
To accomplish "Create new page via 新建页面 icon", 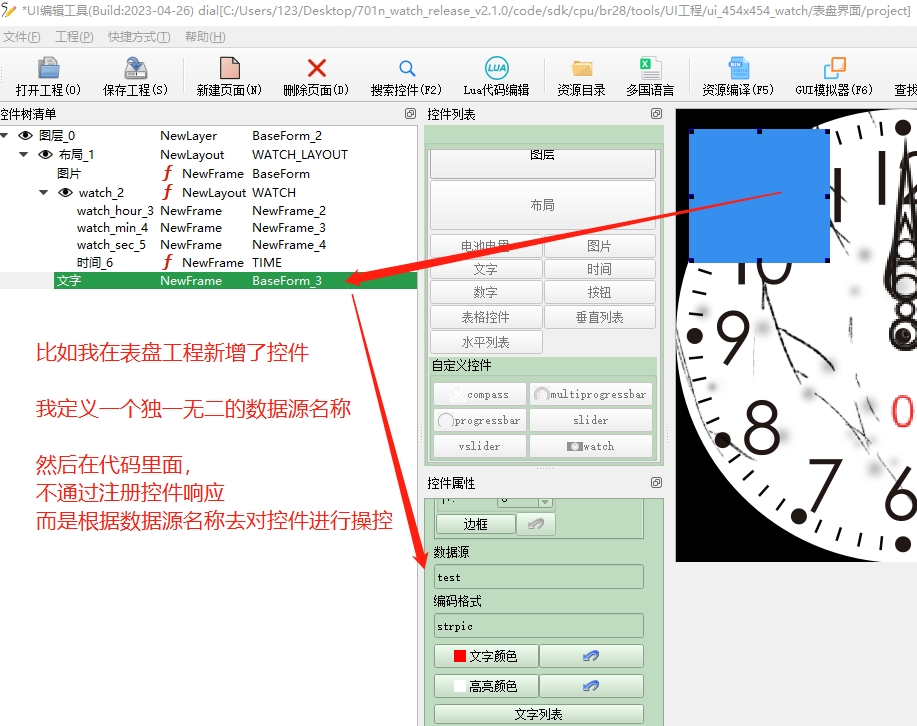I will [229, 68].
